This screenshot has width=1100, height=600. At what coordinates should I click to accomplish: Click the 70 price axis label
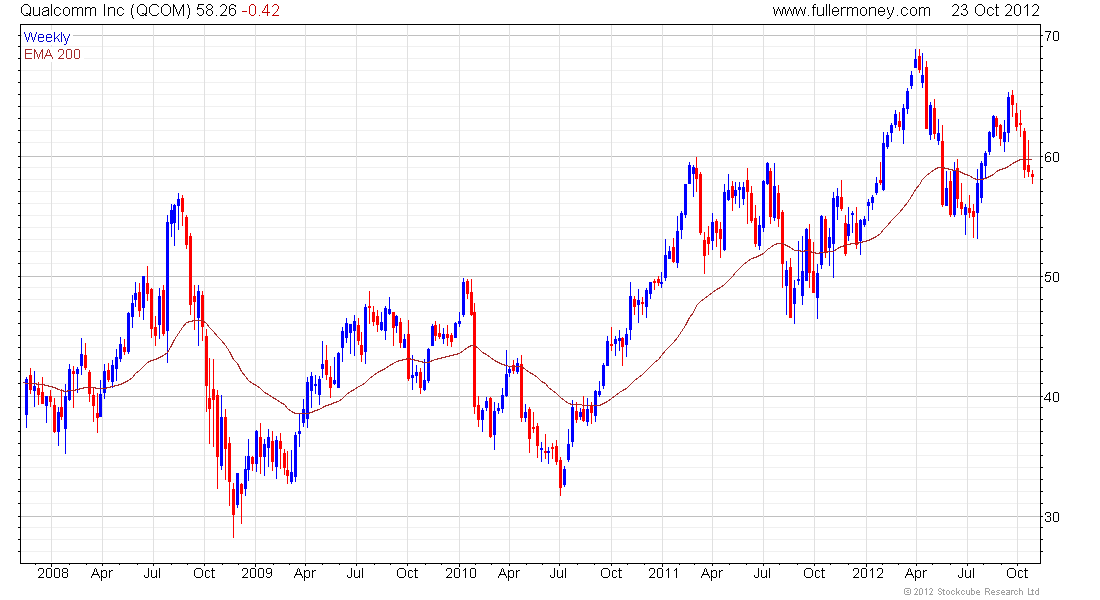[x=1052, y=36]
